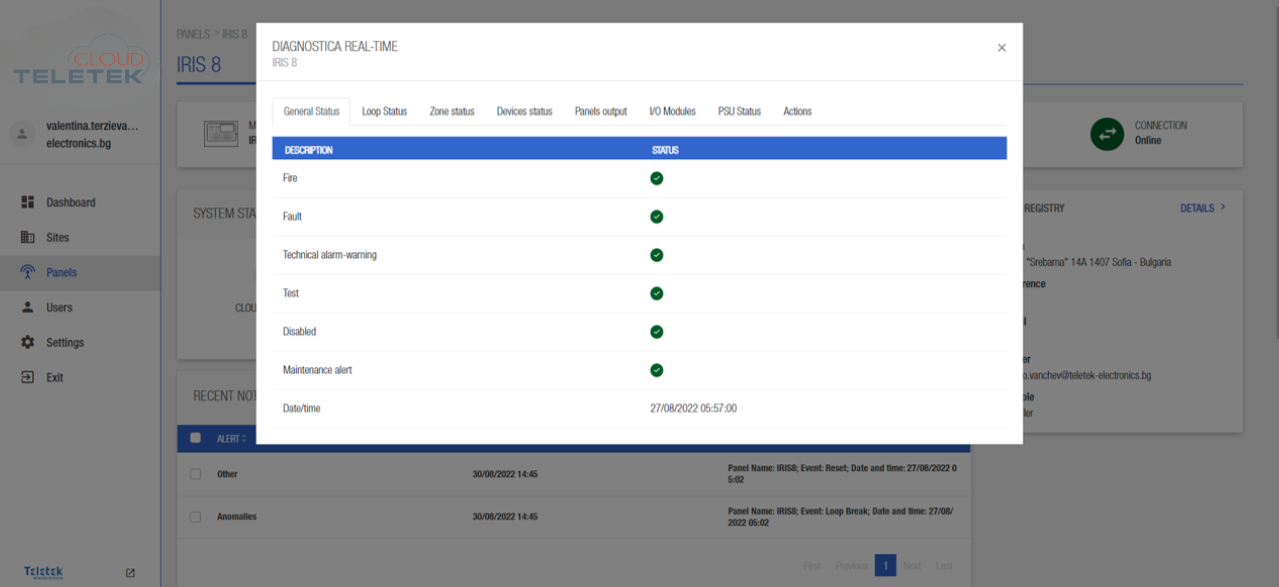Sort by the Alert column arrows

click(x=244, y=439)
